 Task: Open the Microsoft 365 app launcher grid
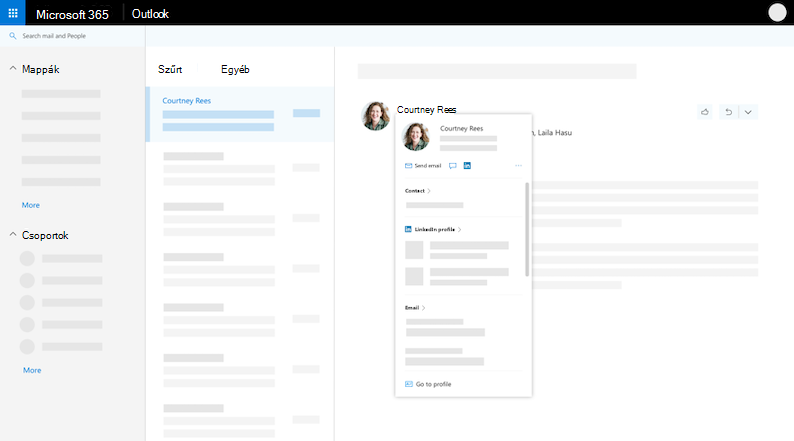(13, 13)
